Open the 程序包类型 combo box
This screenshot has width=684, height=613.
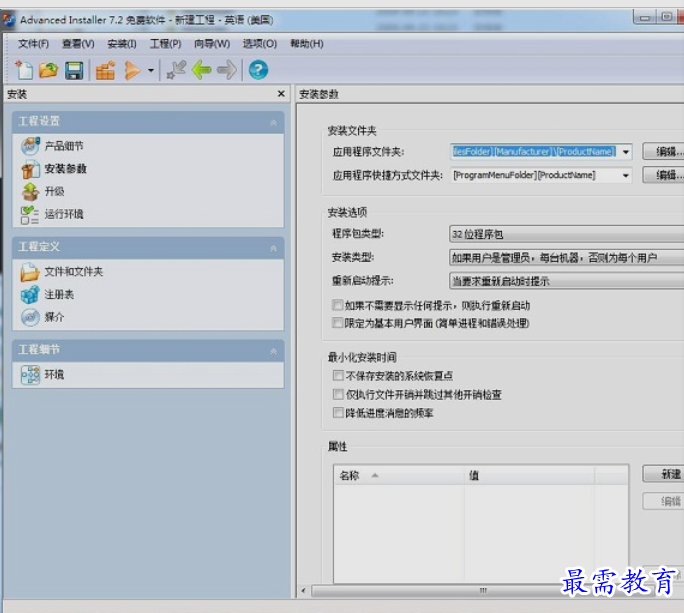[x=566, y=234]
